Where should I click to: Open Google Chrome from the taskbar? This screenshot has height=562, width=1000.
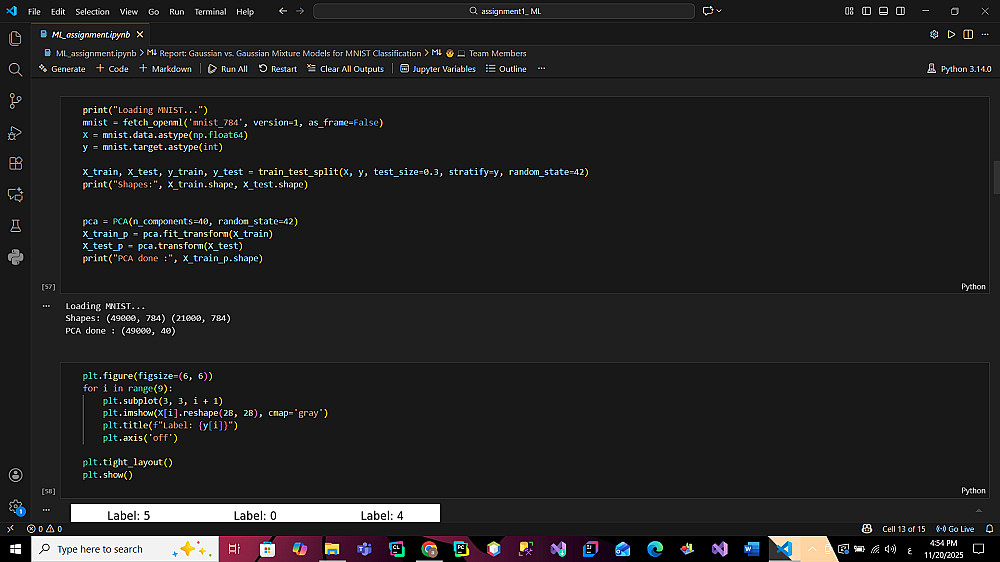(429, 549)
